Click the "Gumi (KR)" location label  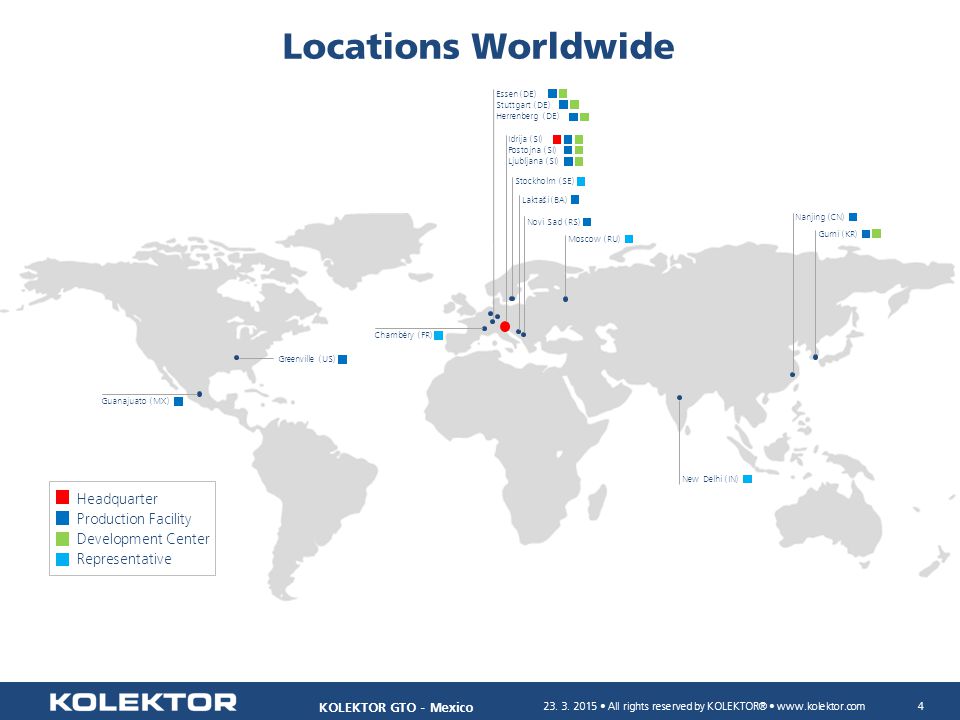(838, 234)
